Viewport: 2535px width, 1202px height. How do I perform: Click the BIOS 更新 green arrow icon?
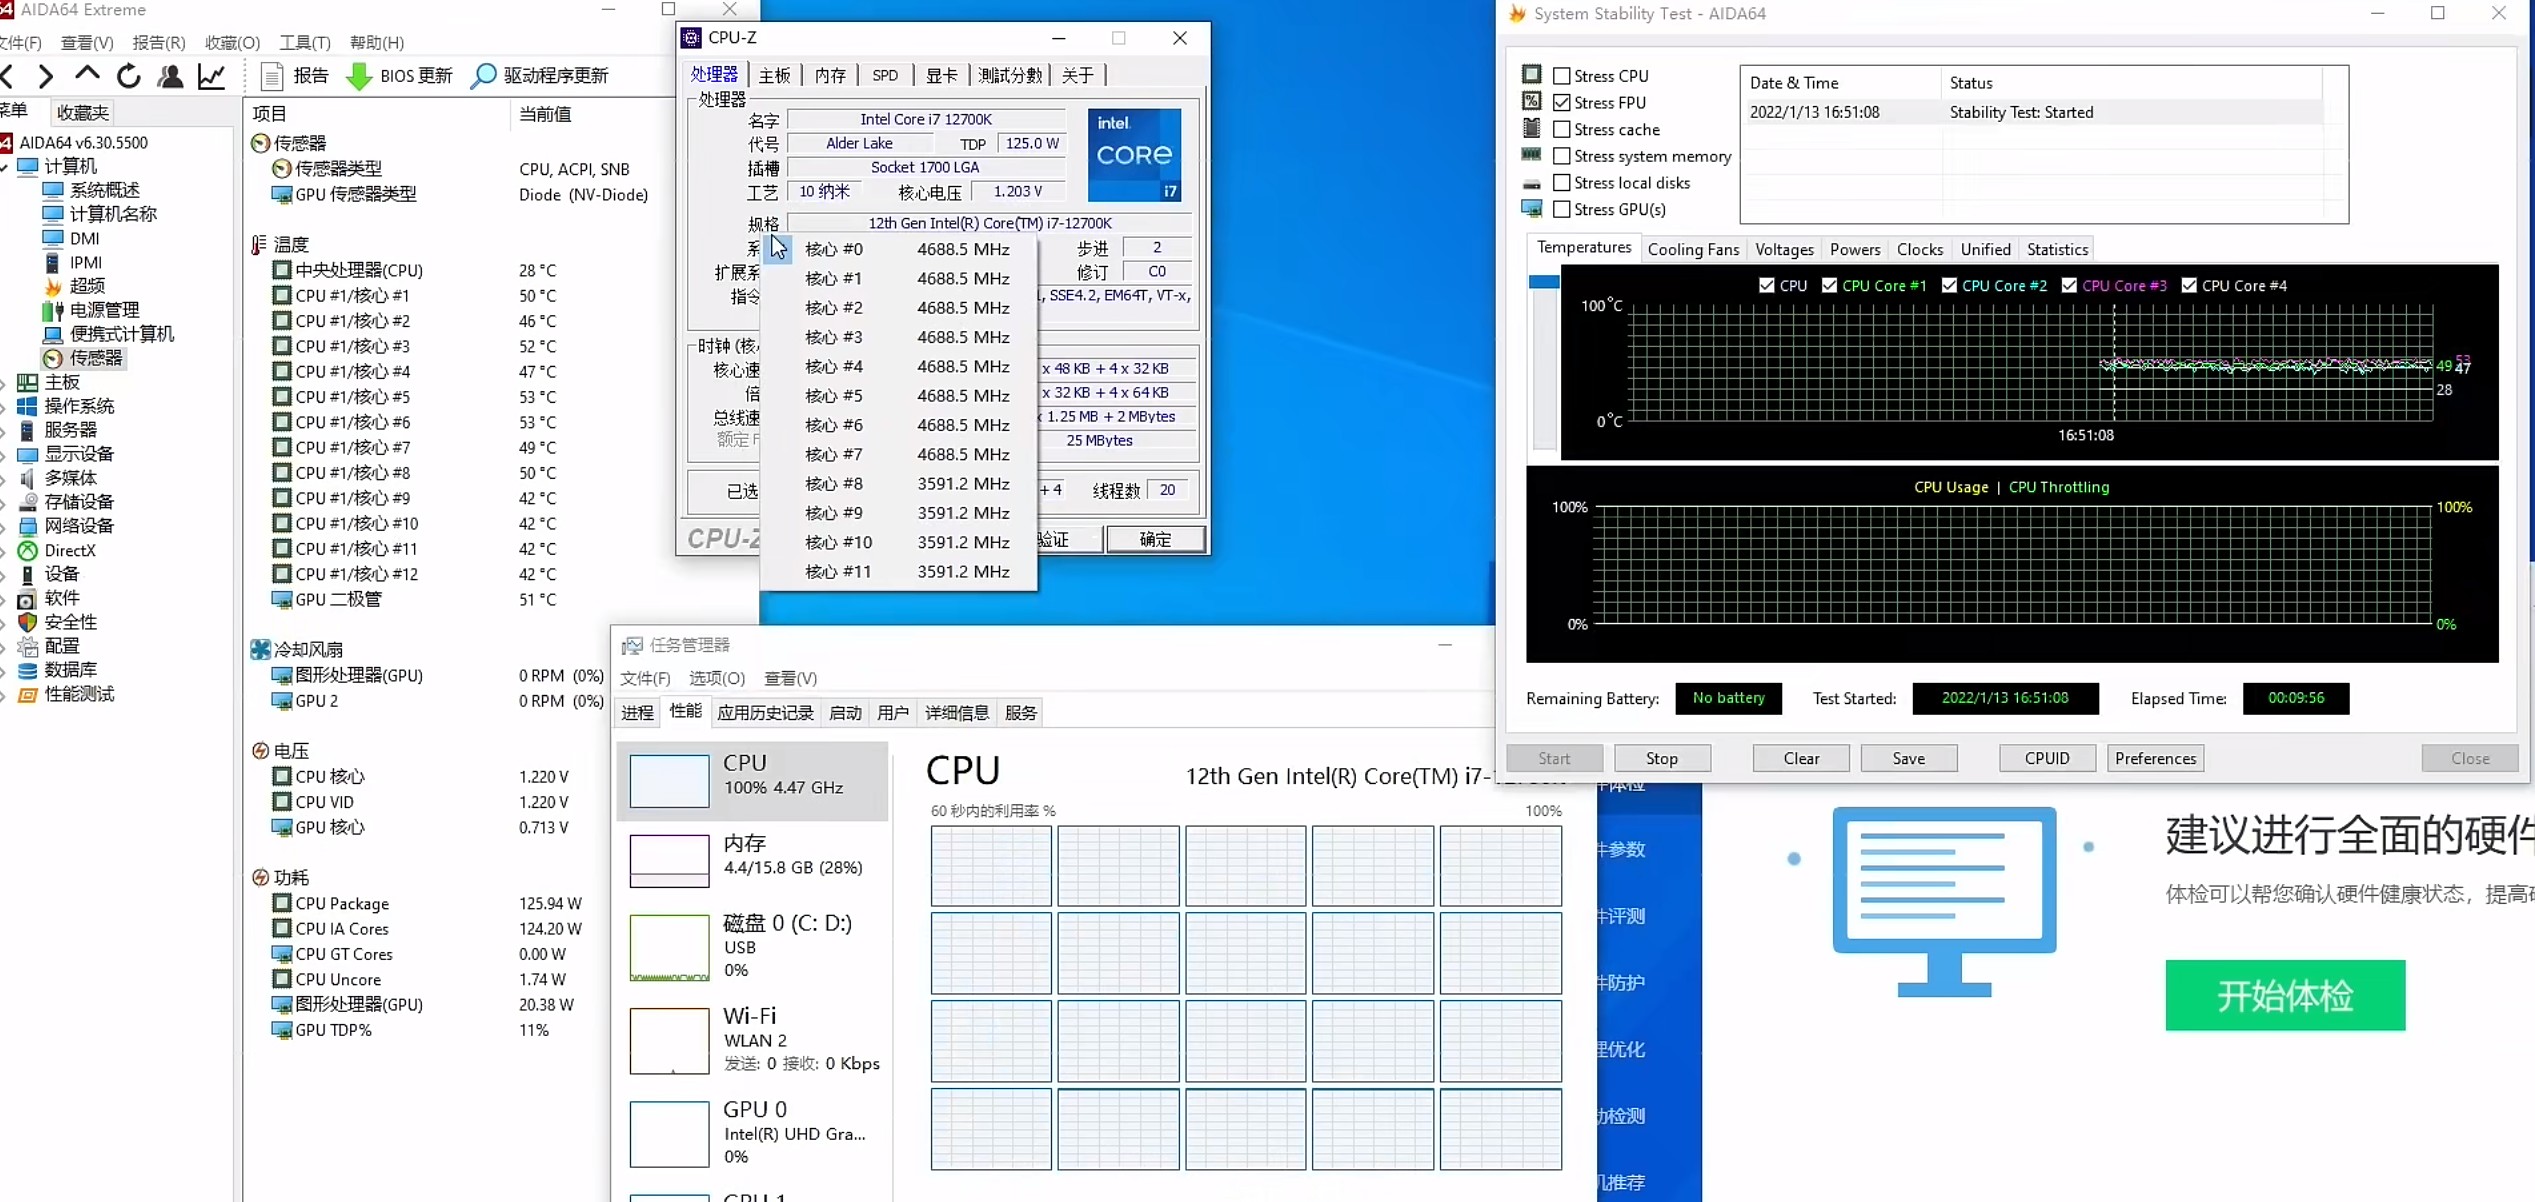tap(359, 76)
